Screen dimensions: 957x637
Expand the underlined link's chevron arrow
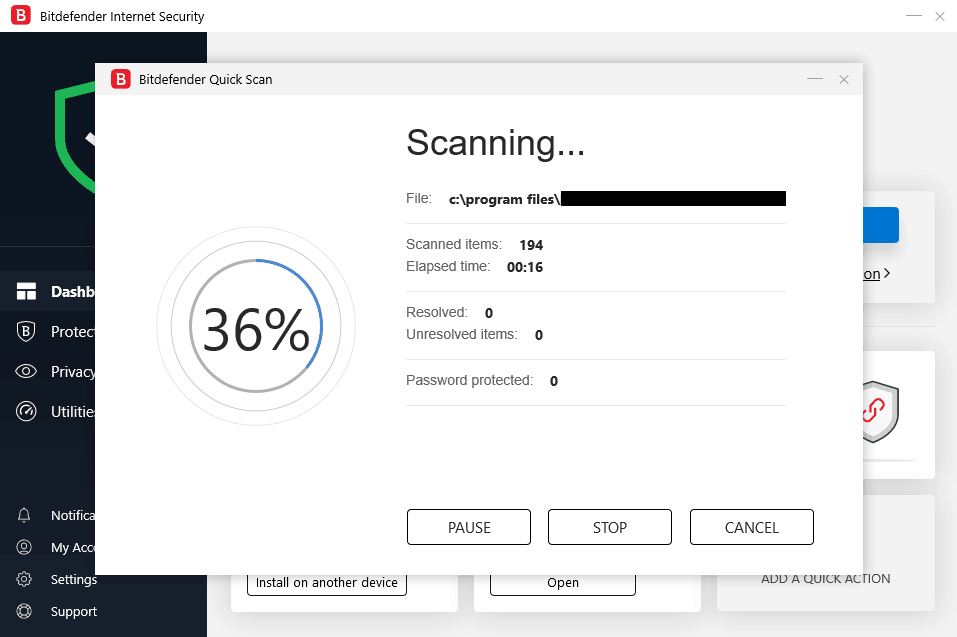[888, 273]
